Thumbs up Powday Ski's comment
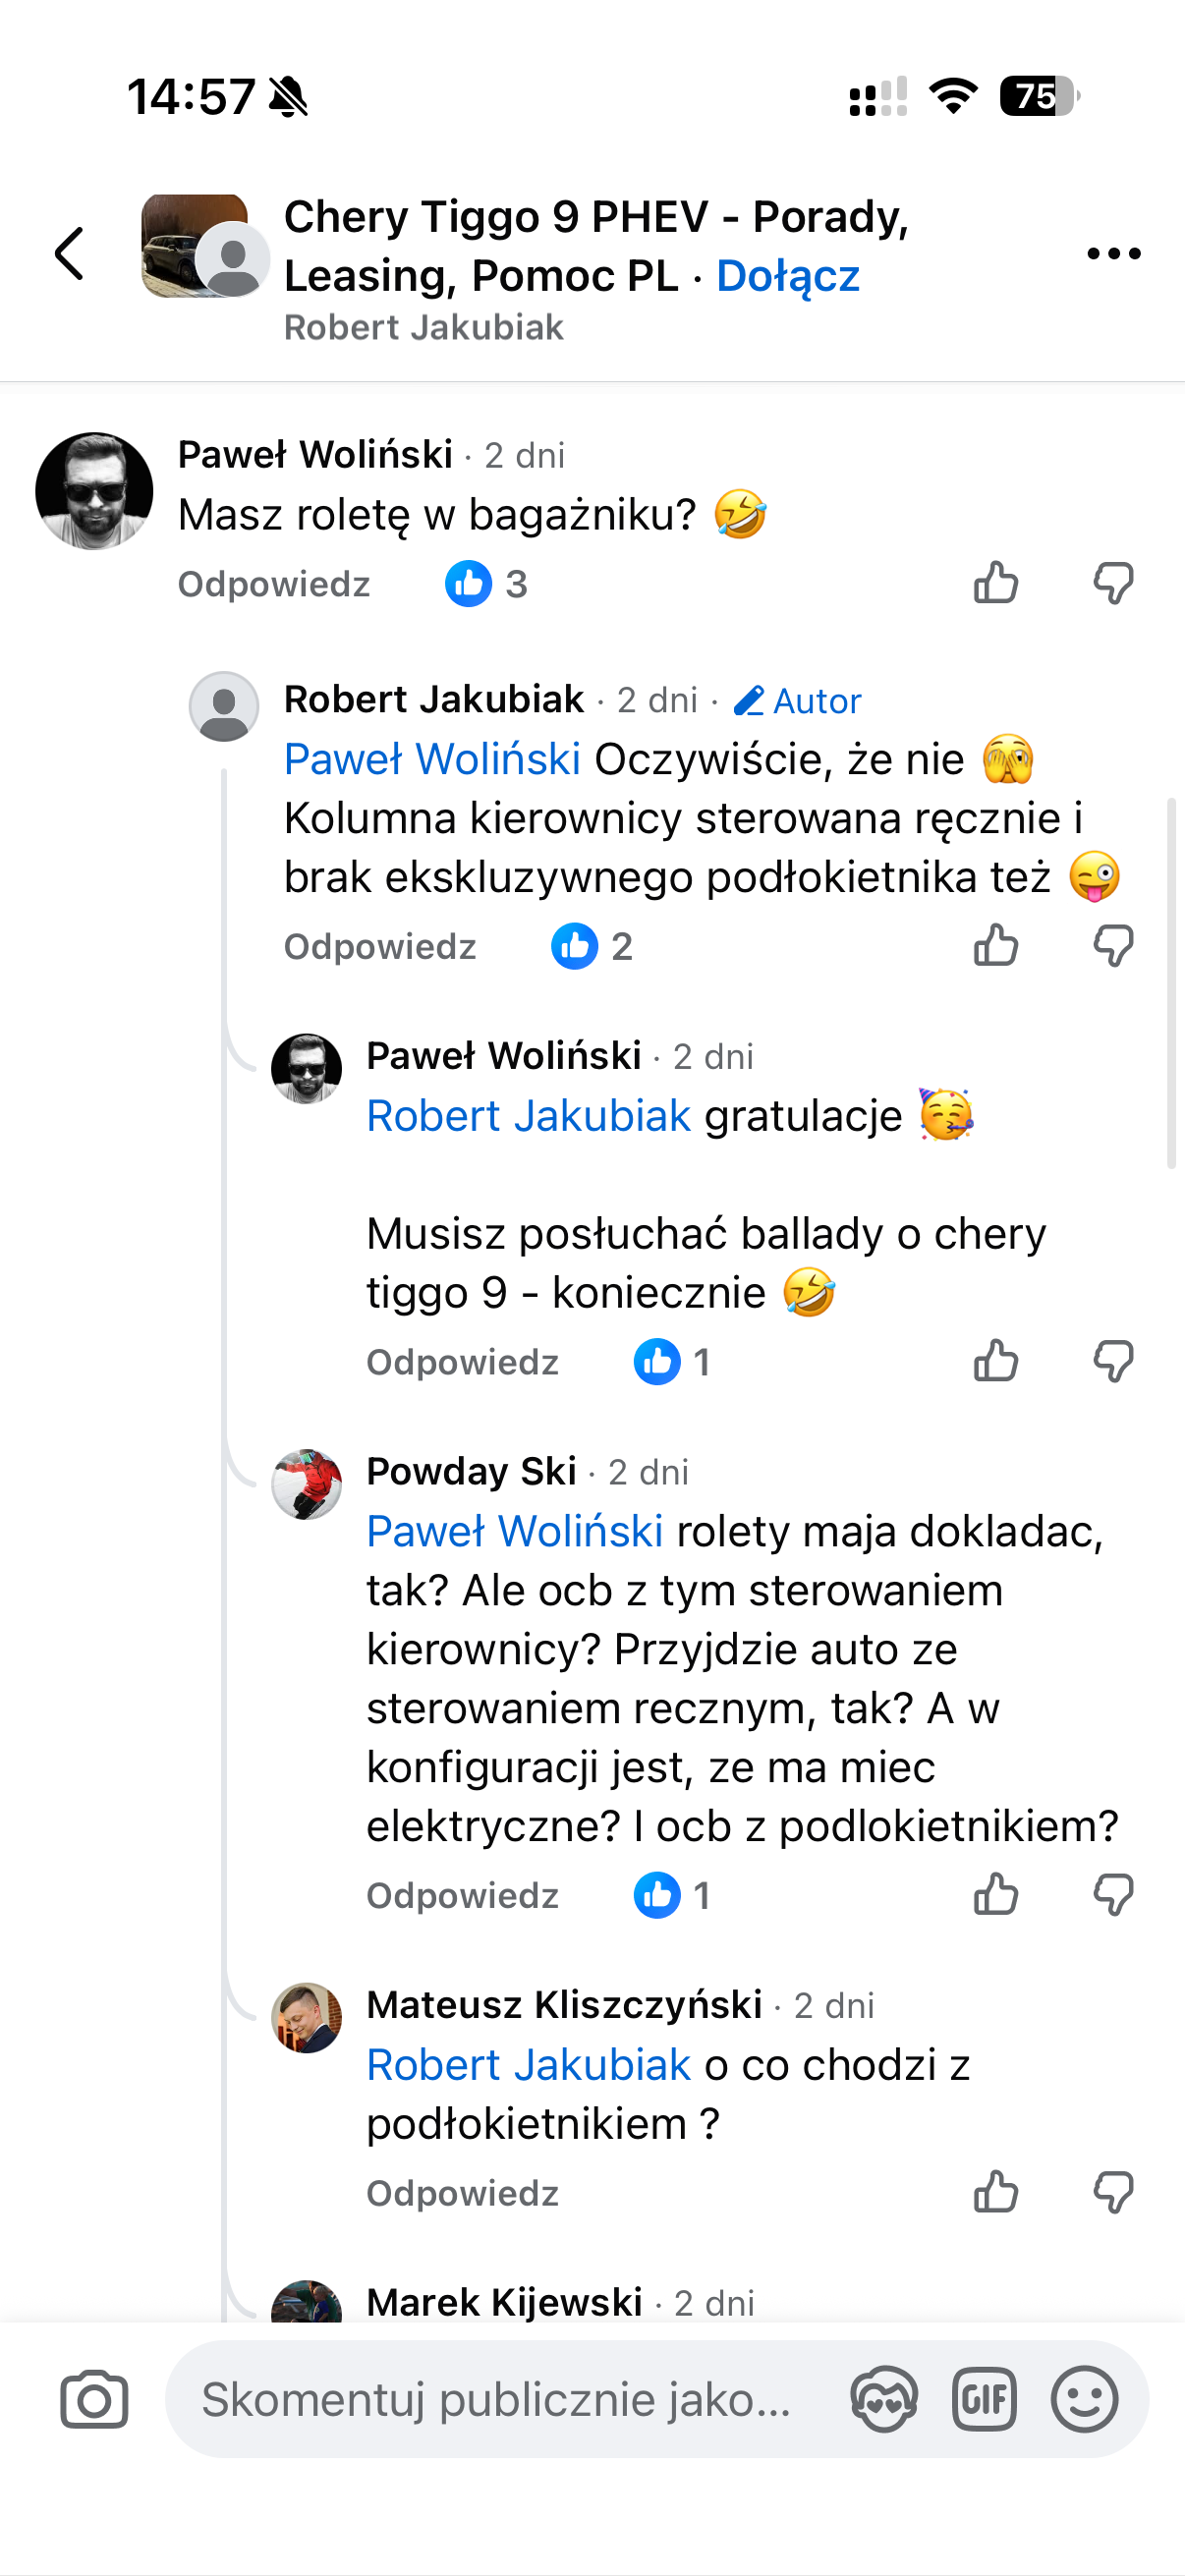The height and width of the screenshot is (2576, 1185). 996,1895
